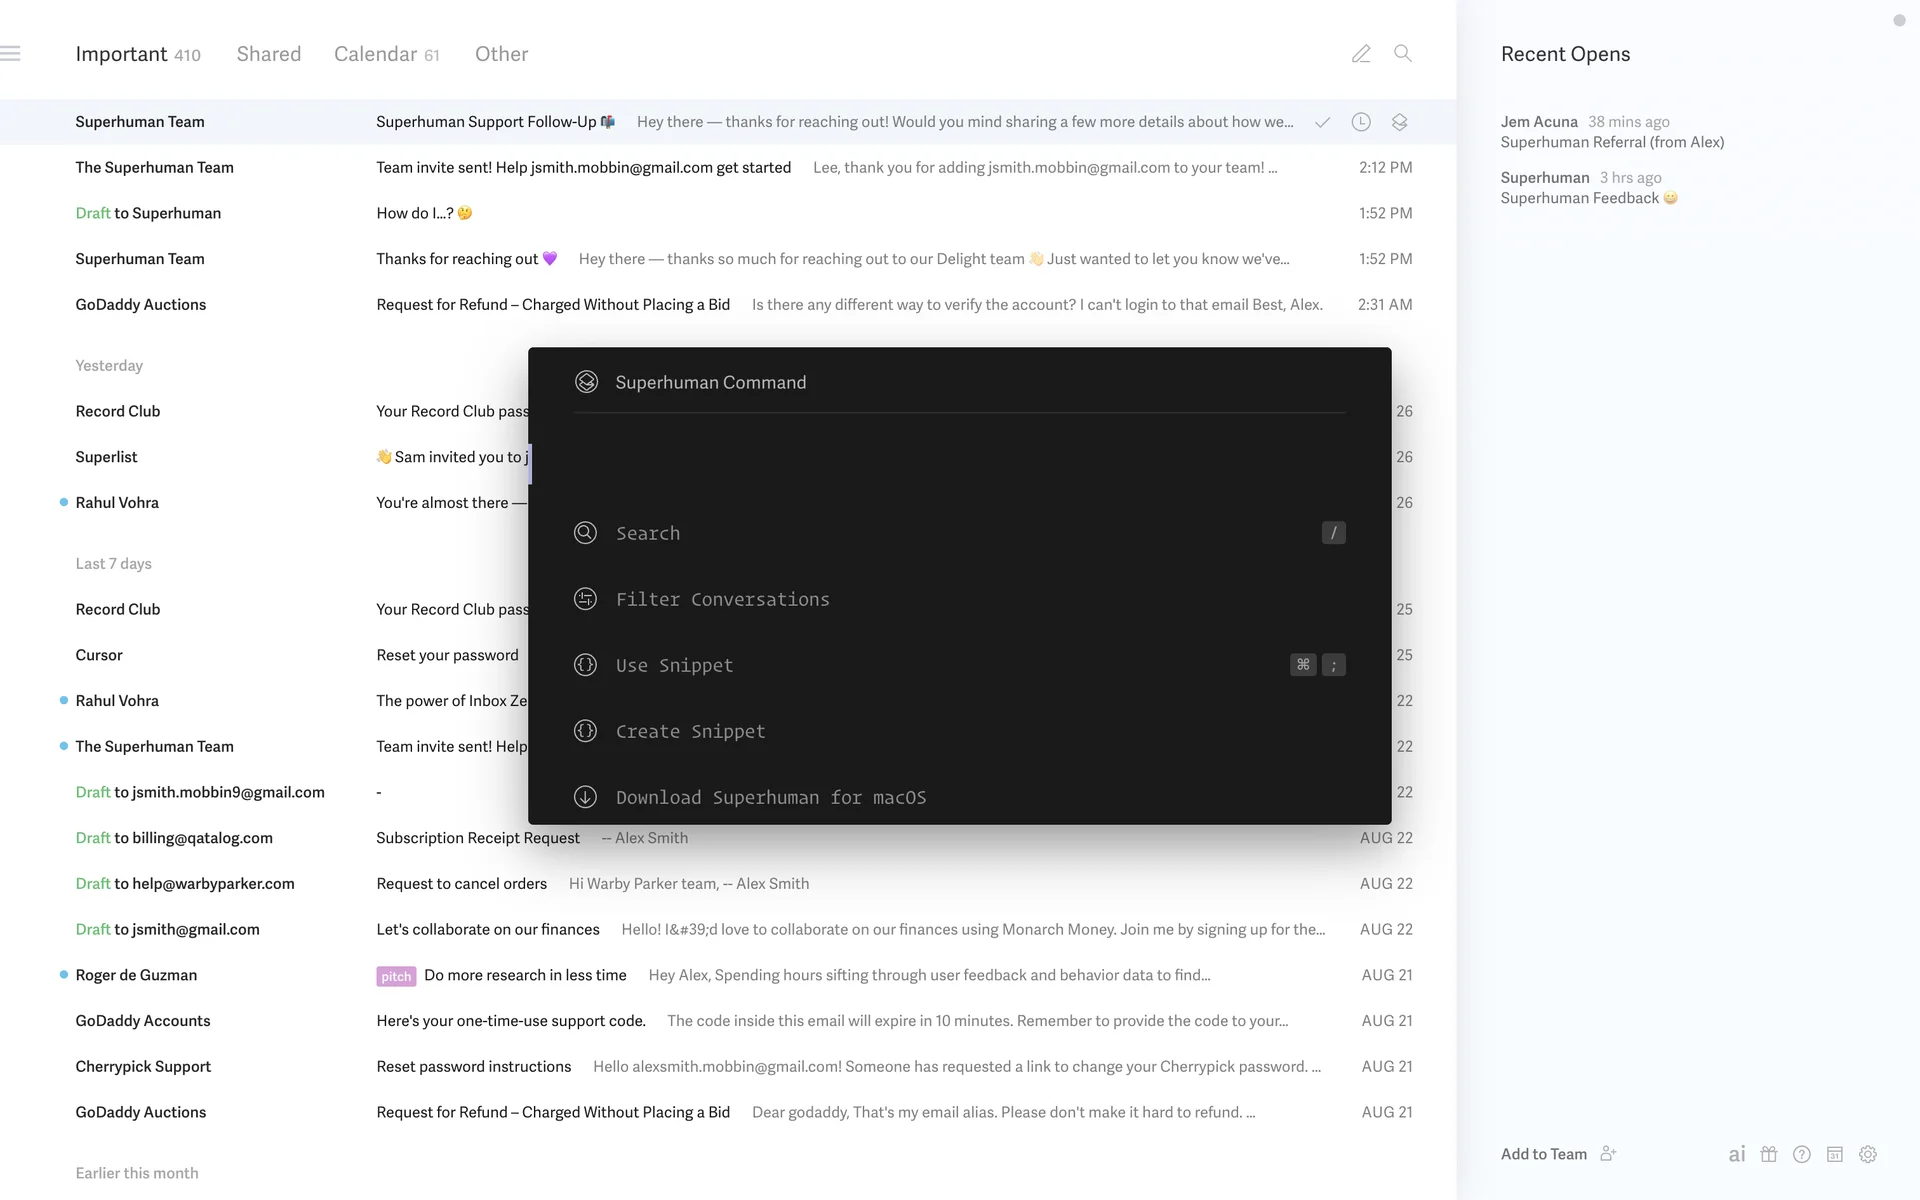Open the Roger de Guzman pitch email
Screen dimensions: 1920x1200
tap(525, 975)
